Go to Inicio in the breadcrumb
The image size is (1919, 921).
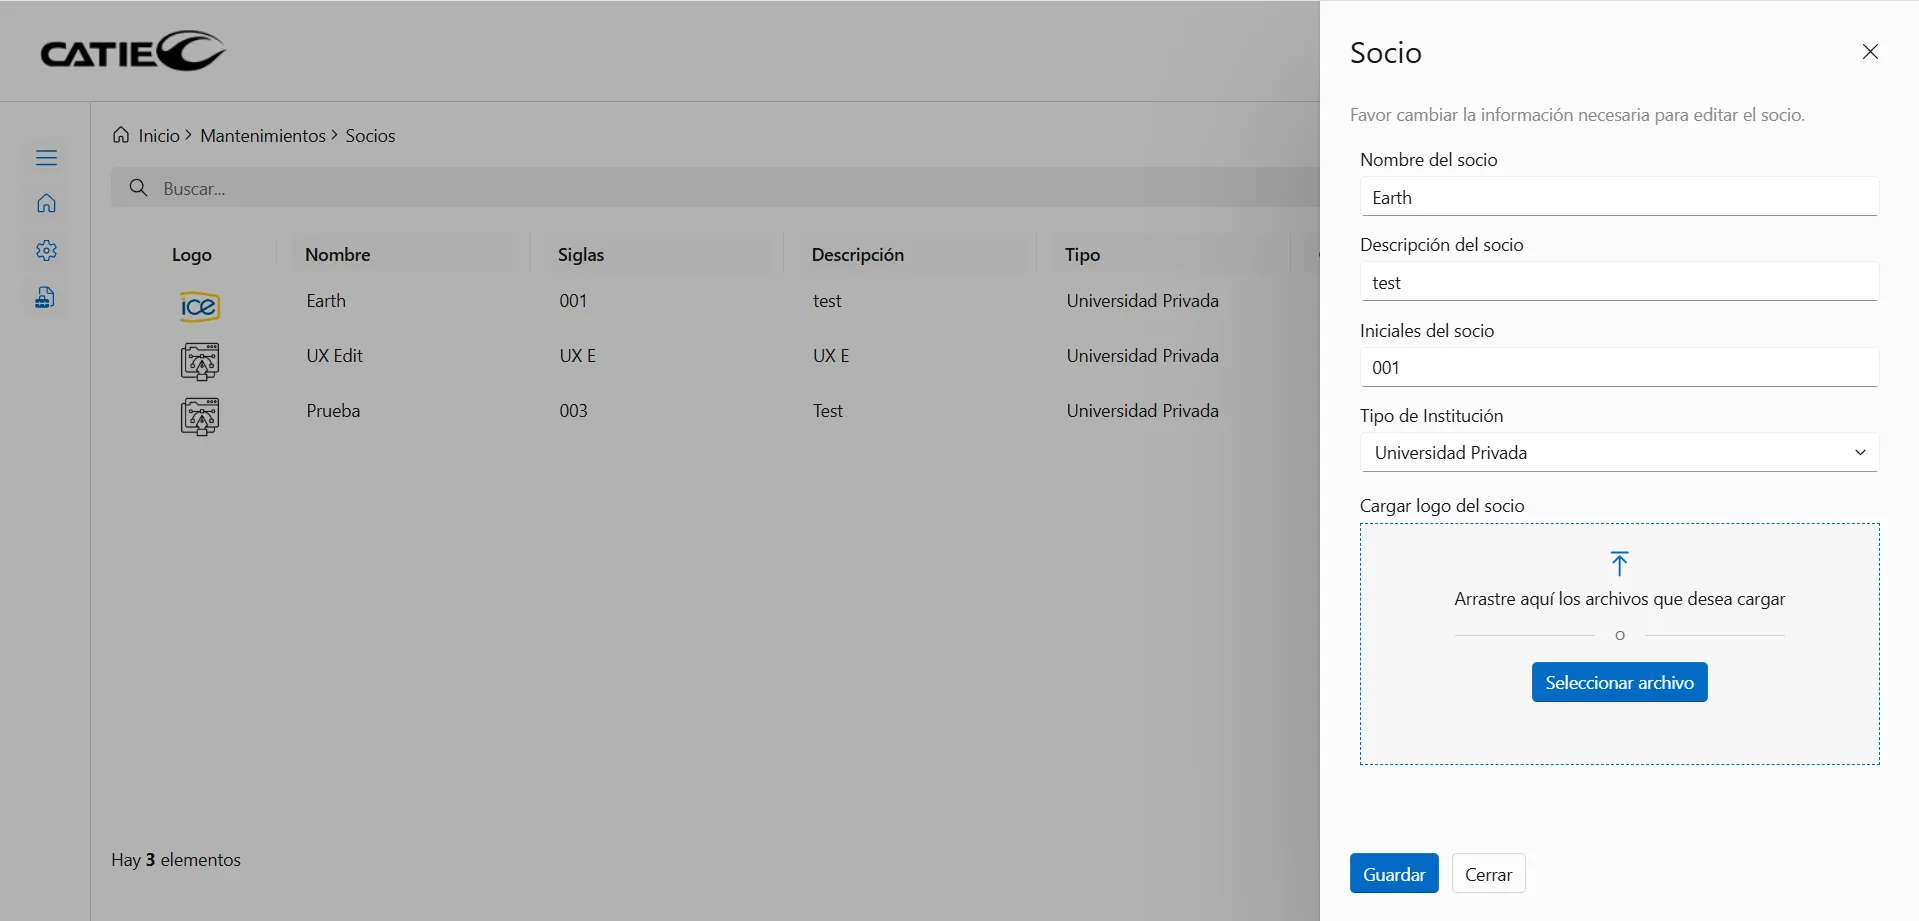click(x=158, y=136)
